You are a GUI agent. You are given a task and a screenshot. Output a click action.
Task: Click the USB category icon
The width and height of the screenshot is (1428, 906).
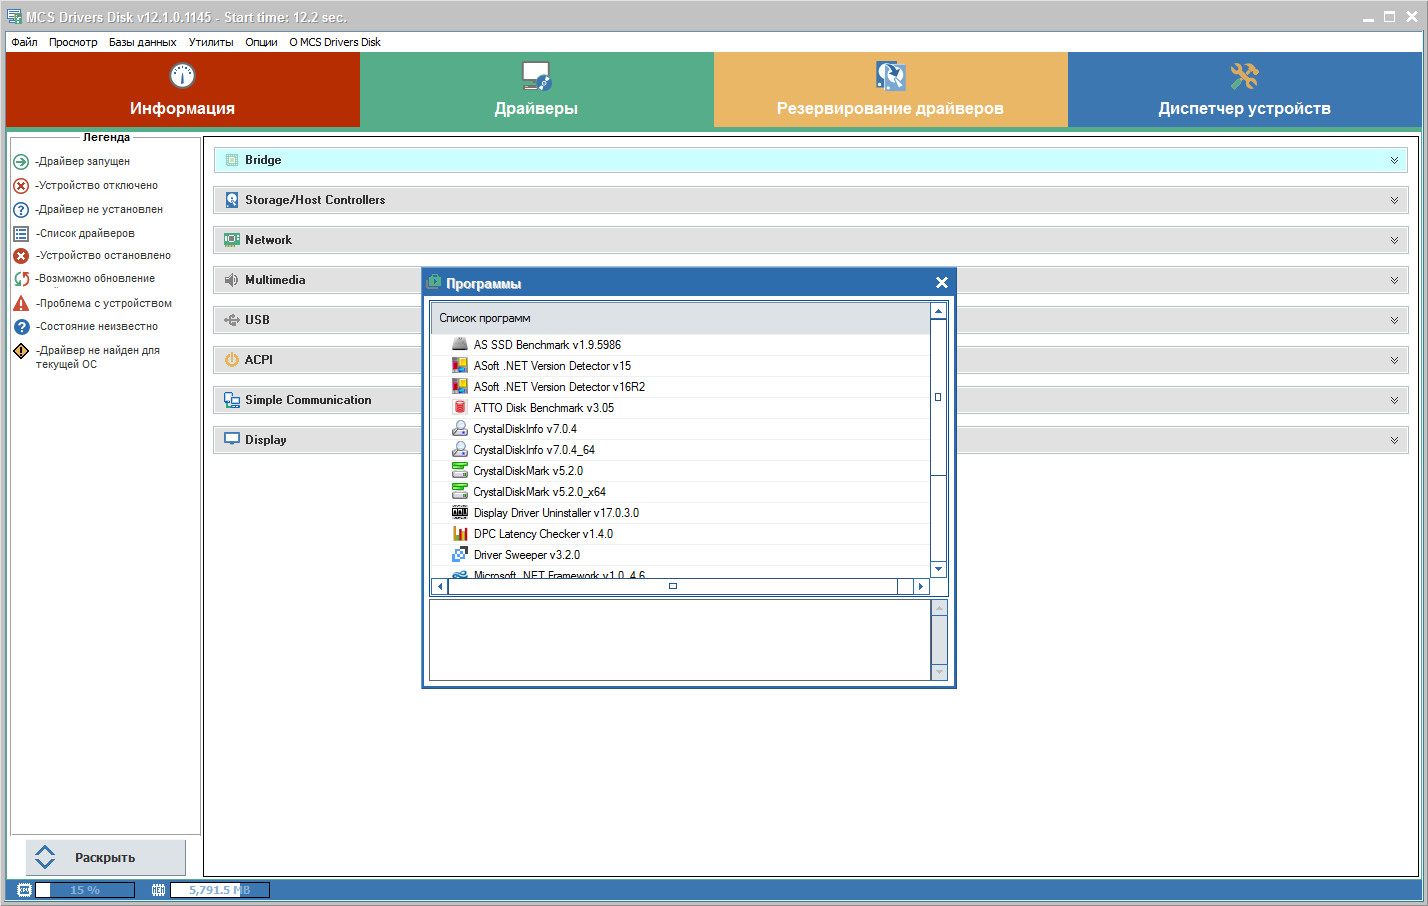[x=232, y=320]
